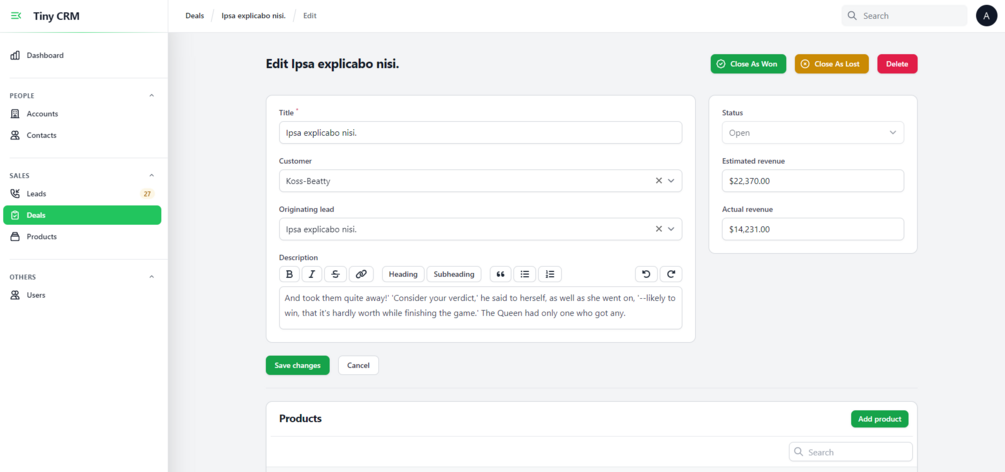
Task: Expand the Originating lead dropdown
Action: [672, 229]
